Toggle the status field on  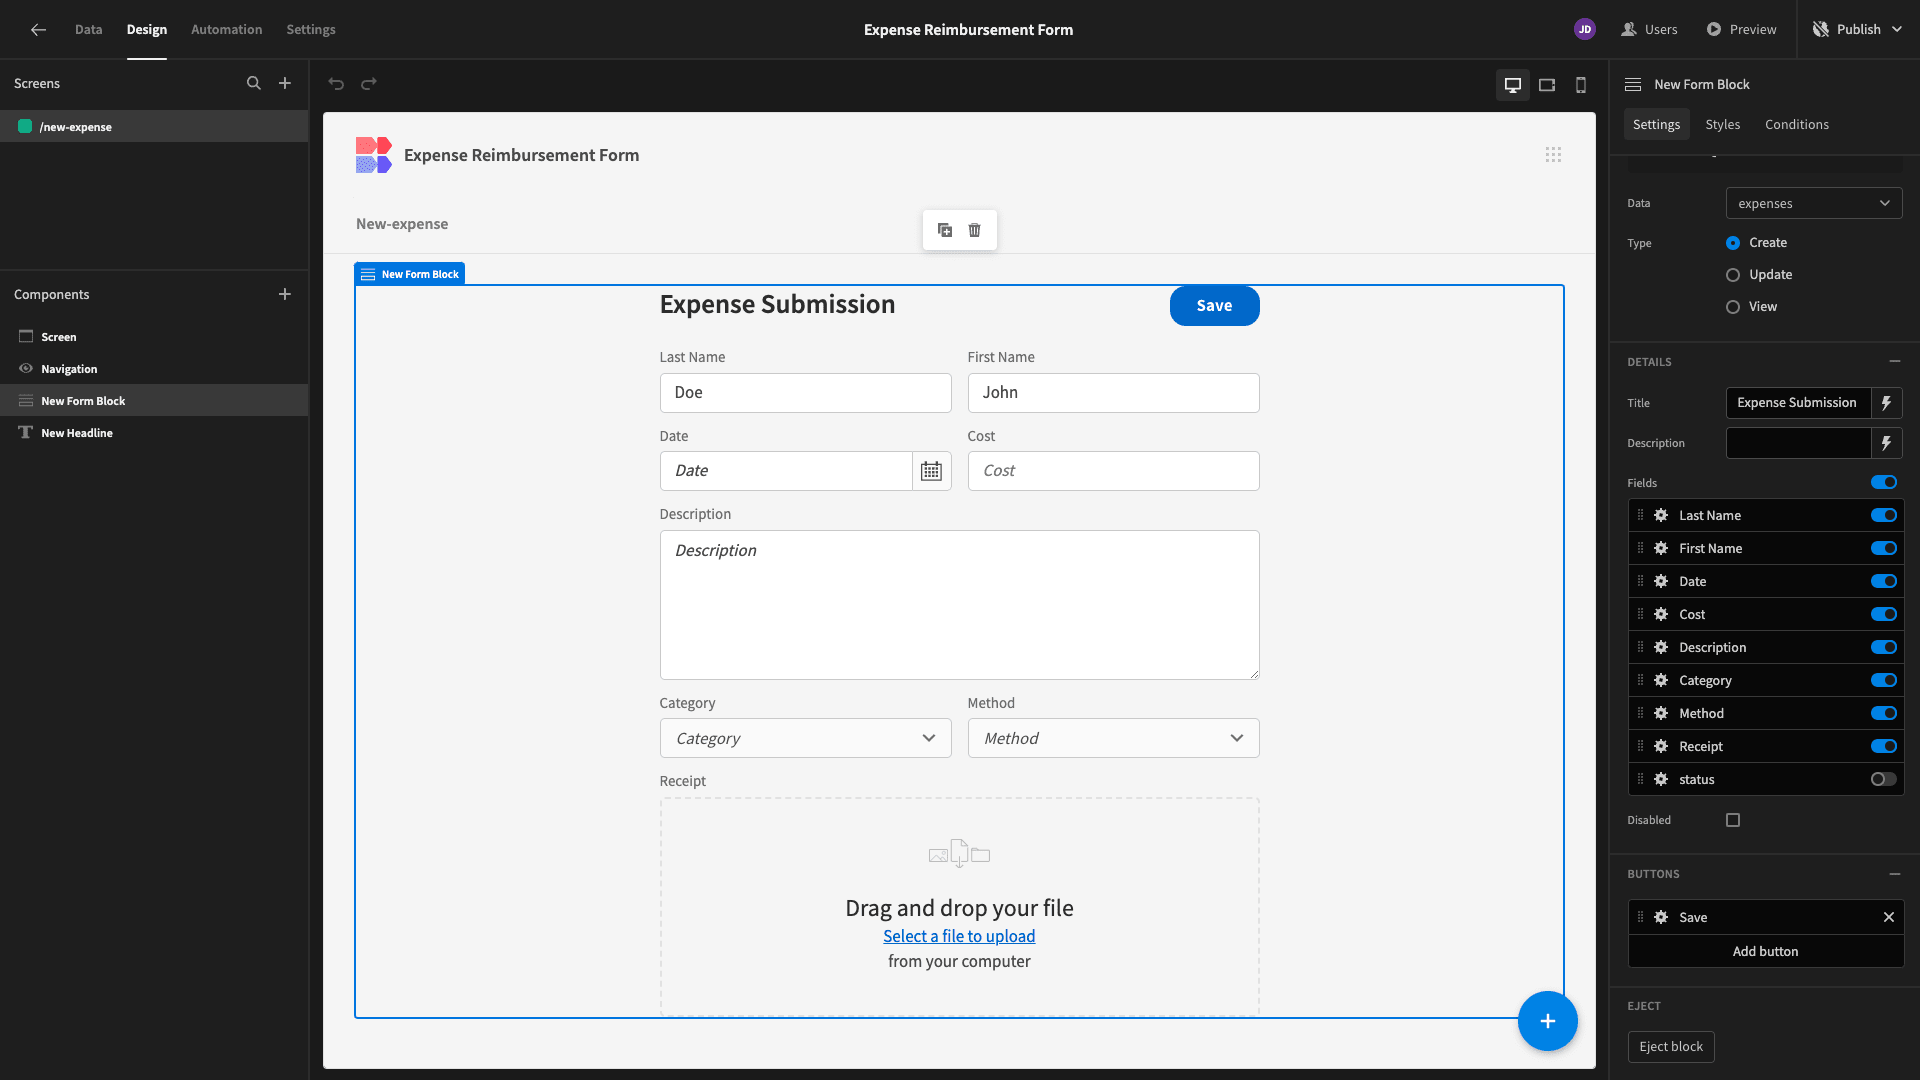[1884, 779]
